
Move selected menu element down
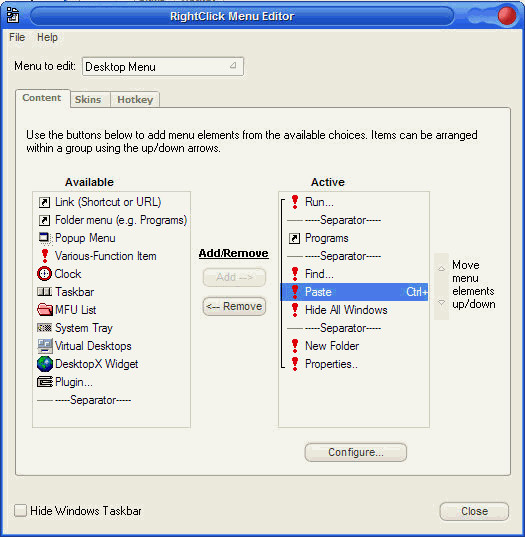[x=441, y=303]
